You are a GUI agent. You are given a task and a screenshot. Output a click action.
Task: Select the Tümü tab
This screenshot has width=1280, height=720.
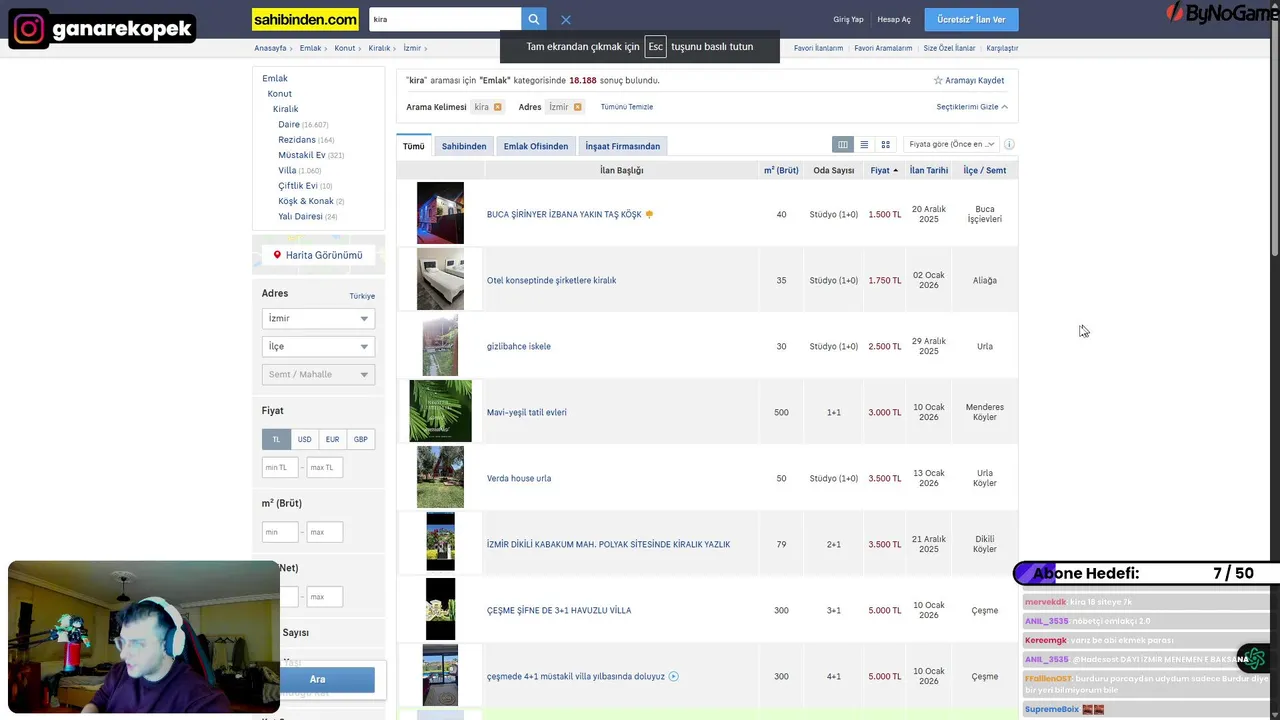pyautogui.click(x=413, y=146)
